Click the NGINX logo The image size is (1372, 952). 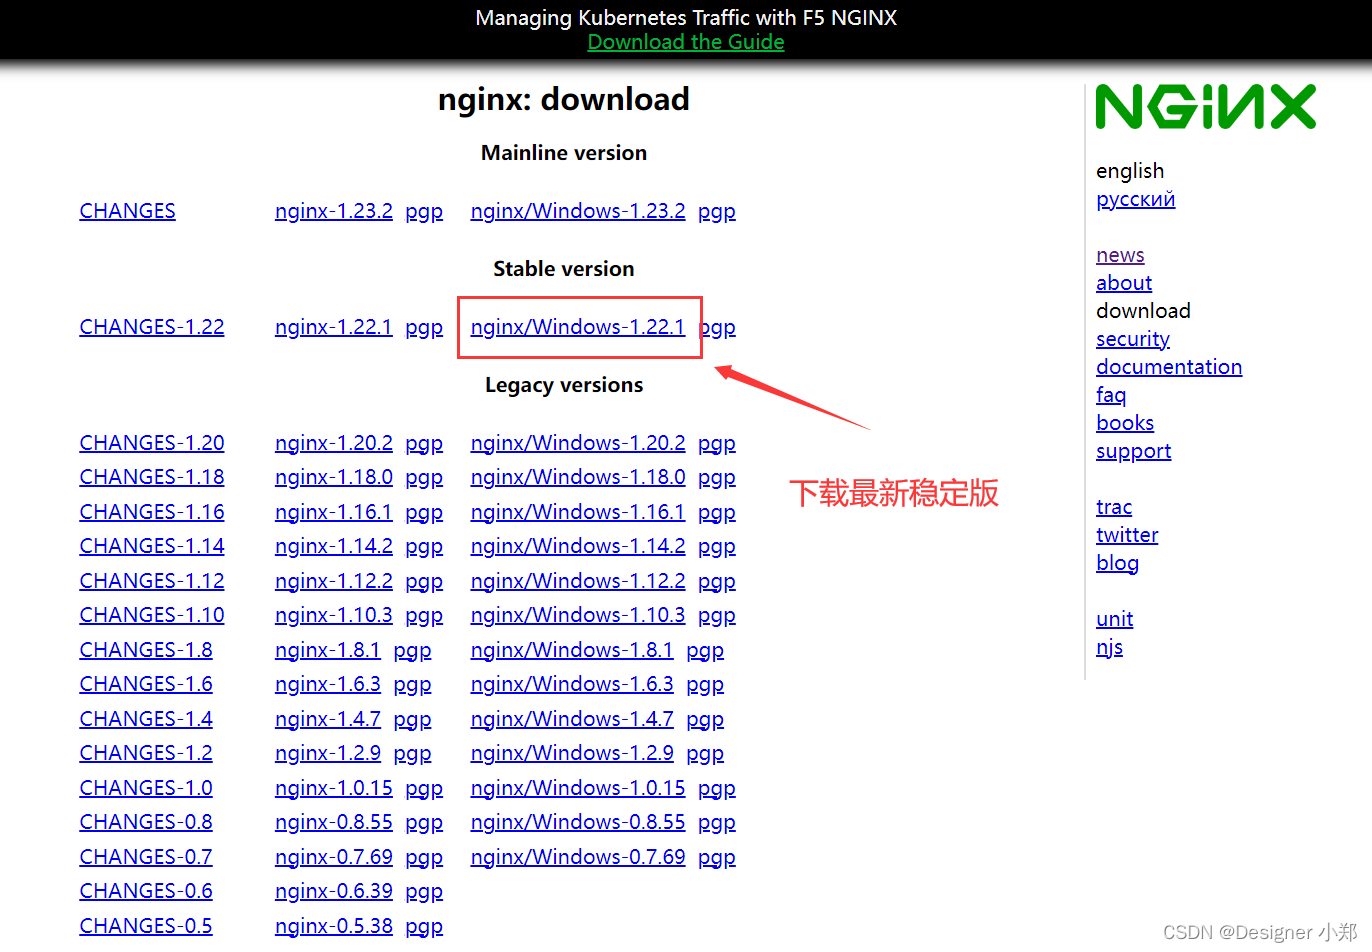tap(1206, 107)
